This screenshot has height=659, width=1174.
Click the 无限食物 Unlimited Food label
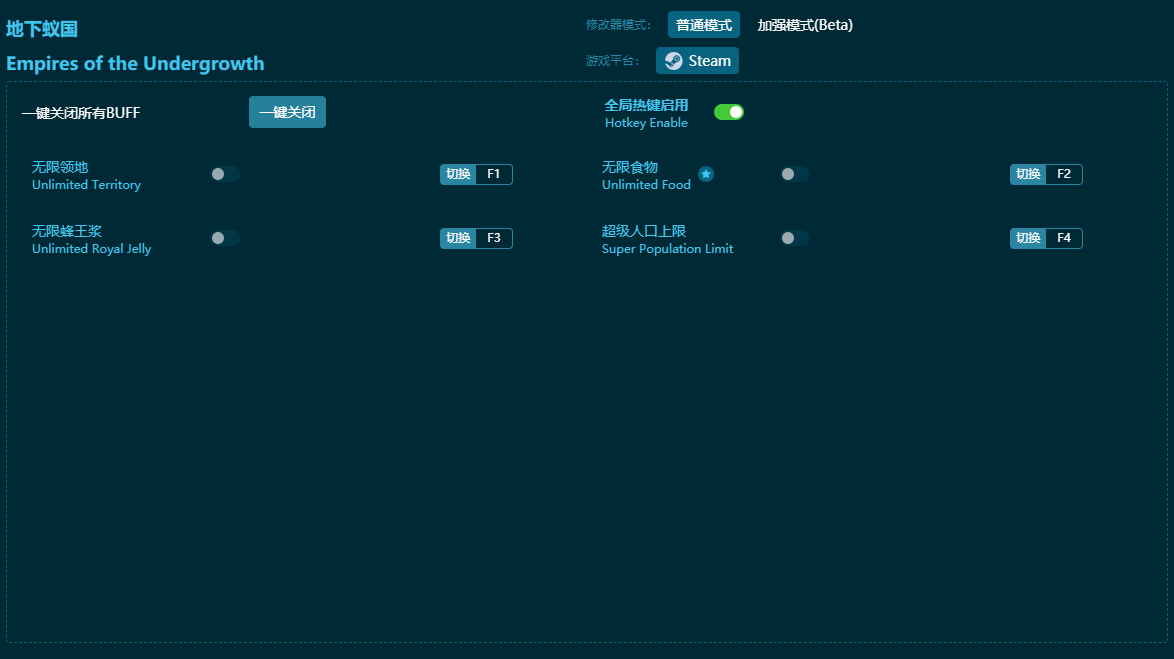point(646,175)
